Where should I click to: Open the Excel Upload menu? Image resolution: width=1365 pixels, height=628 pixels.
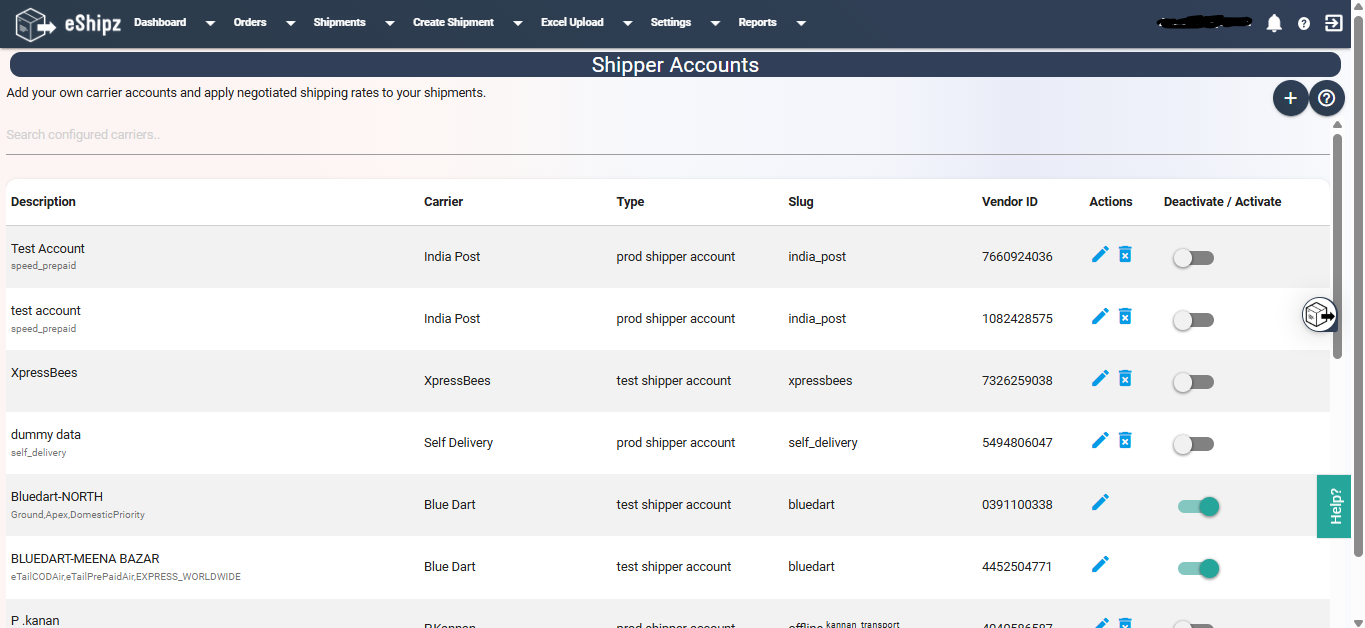click(x=572, y=22)
